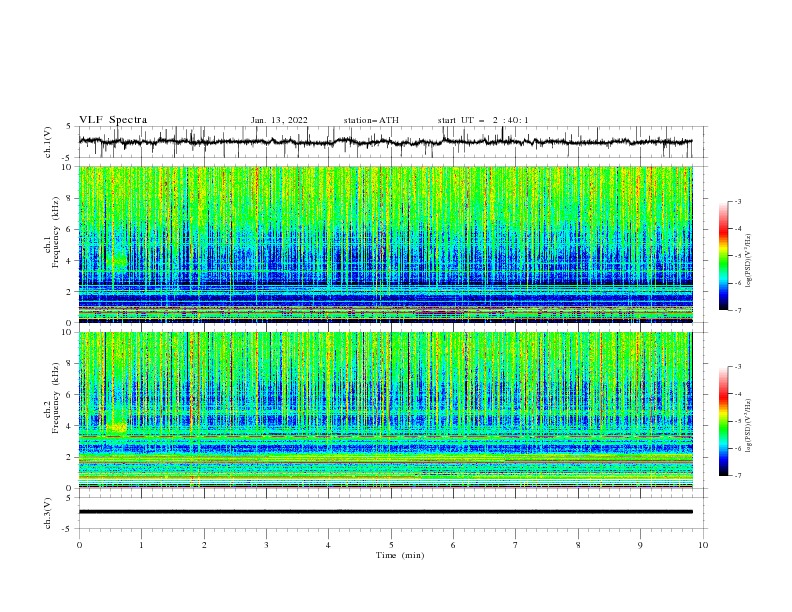The height and width of the screenshot is (612, 792).
Task: Select the 'Jan. 13, 2022' date text
Action: tap(279, 120)
